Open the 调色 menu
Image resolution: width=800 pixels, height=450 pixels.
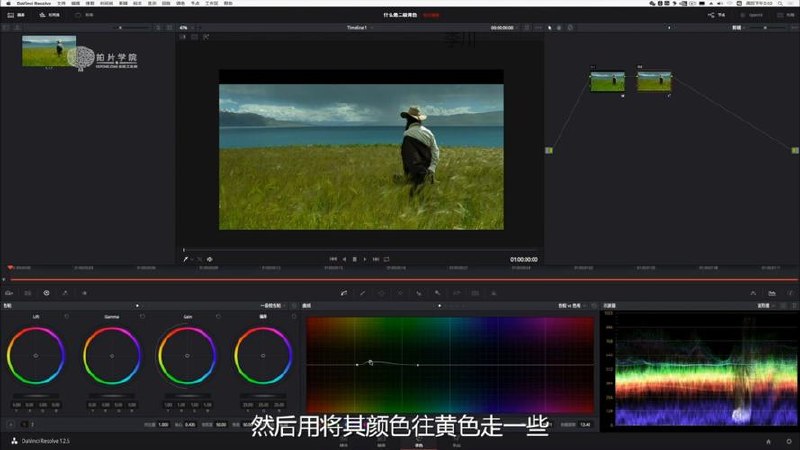click(x=181, y=3)
